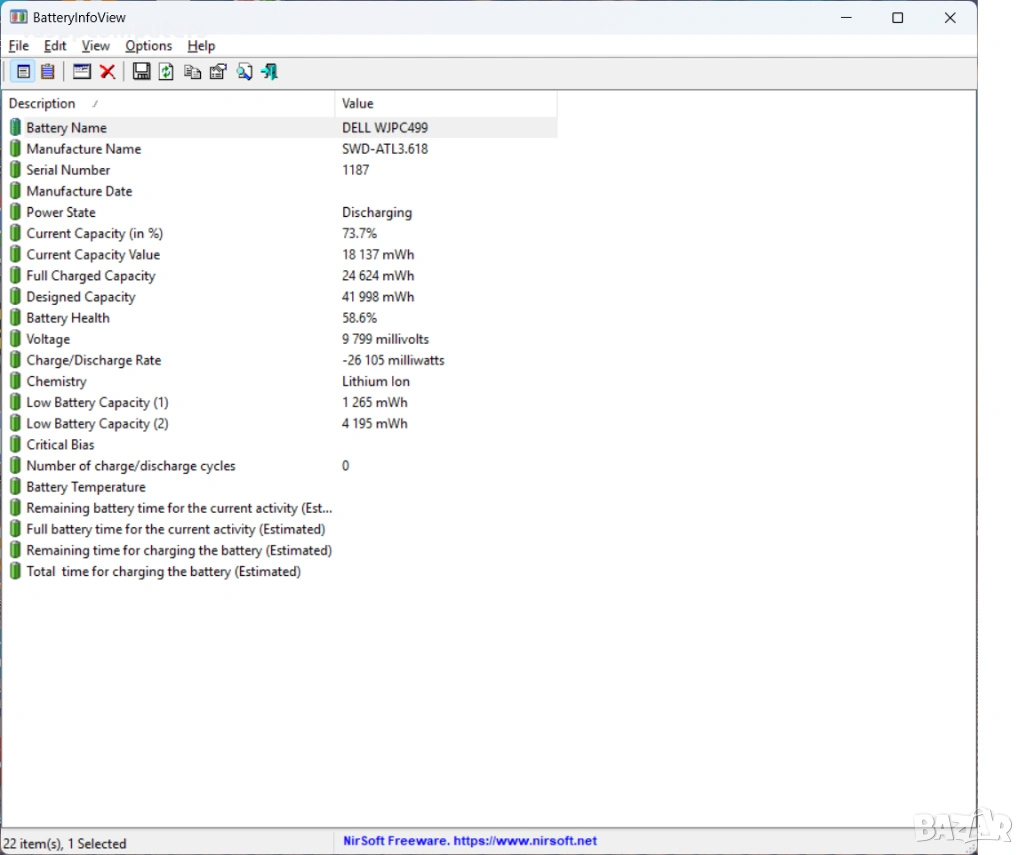
Task: Open the Edit menu
Action: tap(55, 46)
